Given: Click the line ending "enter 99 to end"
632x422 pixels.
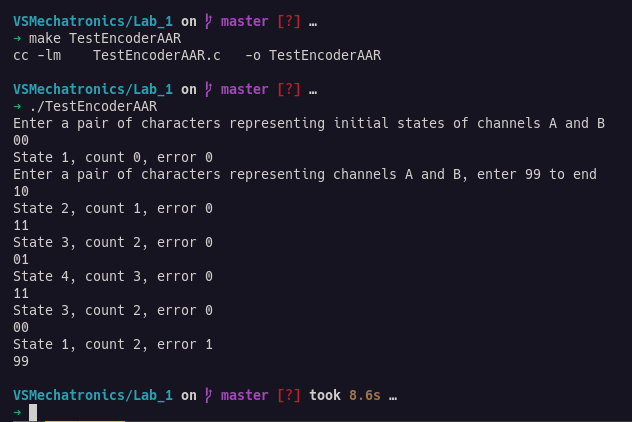Looking at the screenshot, I should point(304,174).
